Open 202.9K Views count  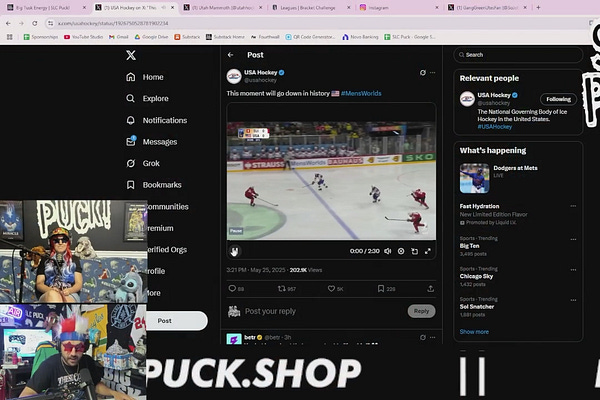306,270
